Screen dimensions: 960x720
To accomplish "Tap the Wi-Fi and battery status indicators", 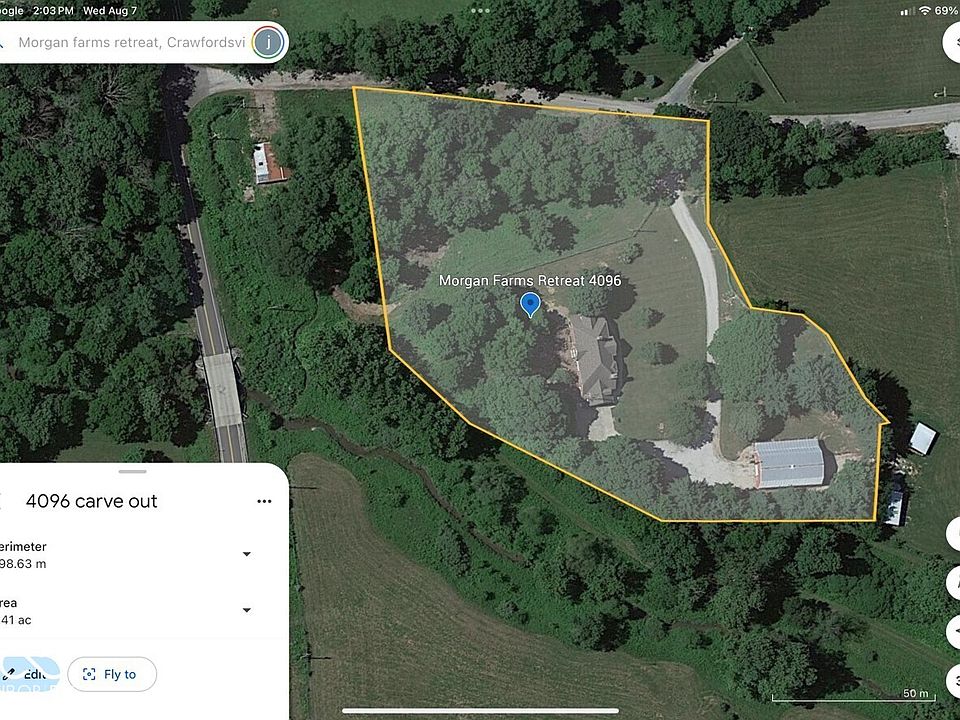I will pos(929,10).
